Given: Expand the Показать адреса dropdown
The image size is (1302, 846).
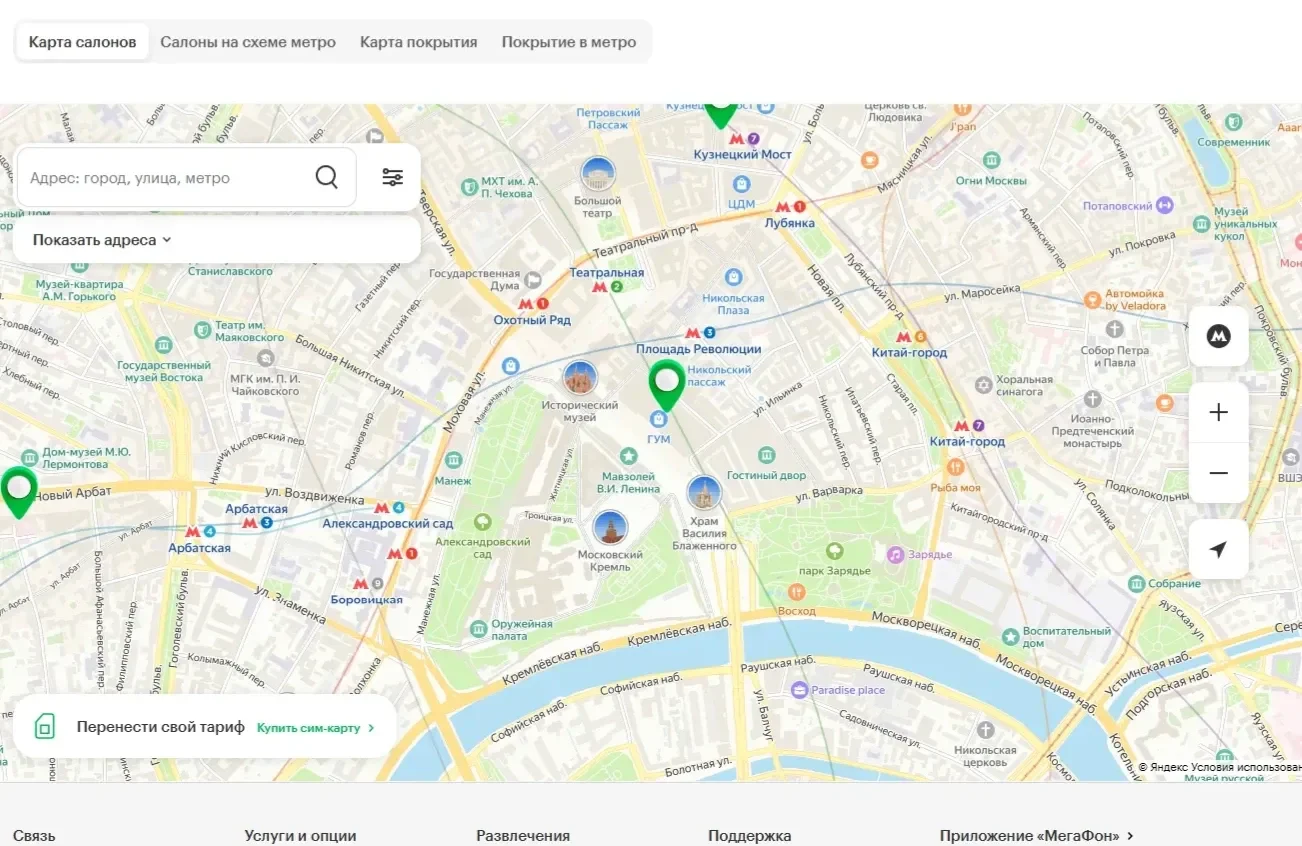Looking at the screenshot, I should tap(103, 240).
